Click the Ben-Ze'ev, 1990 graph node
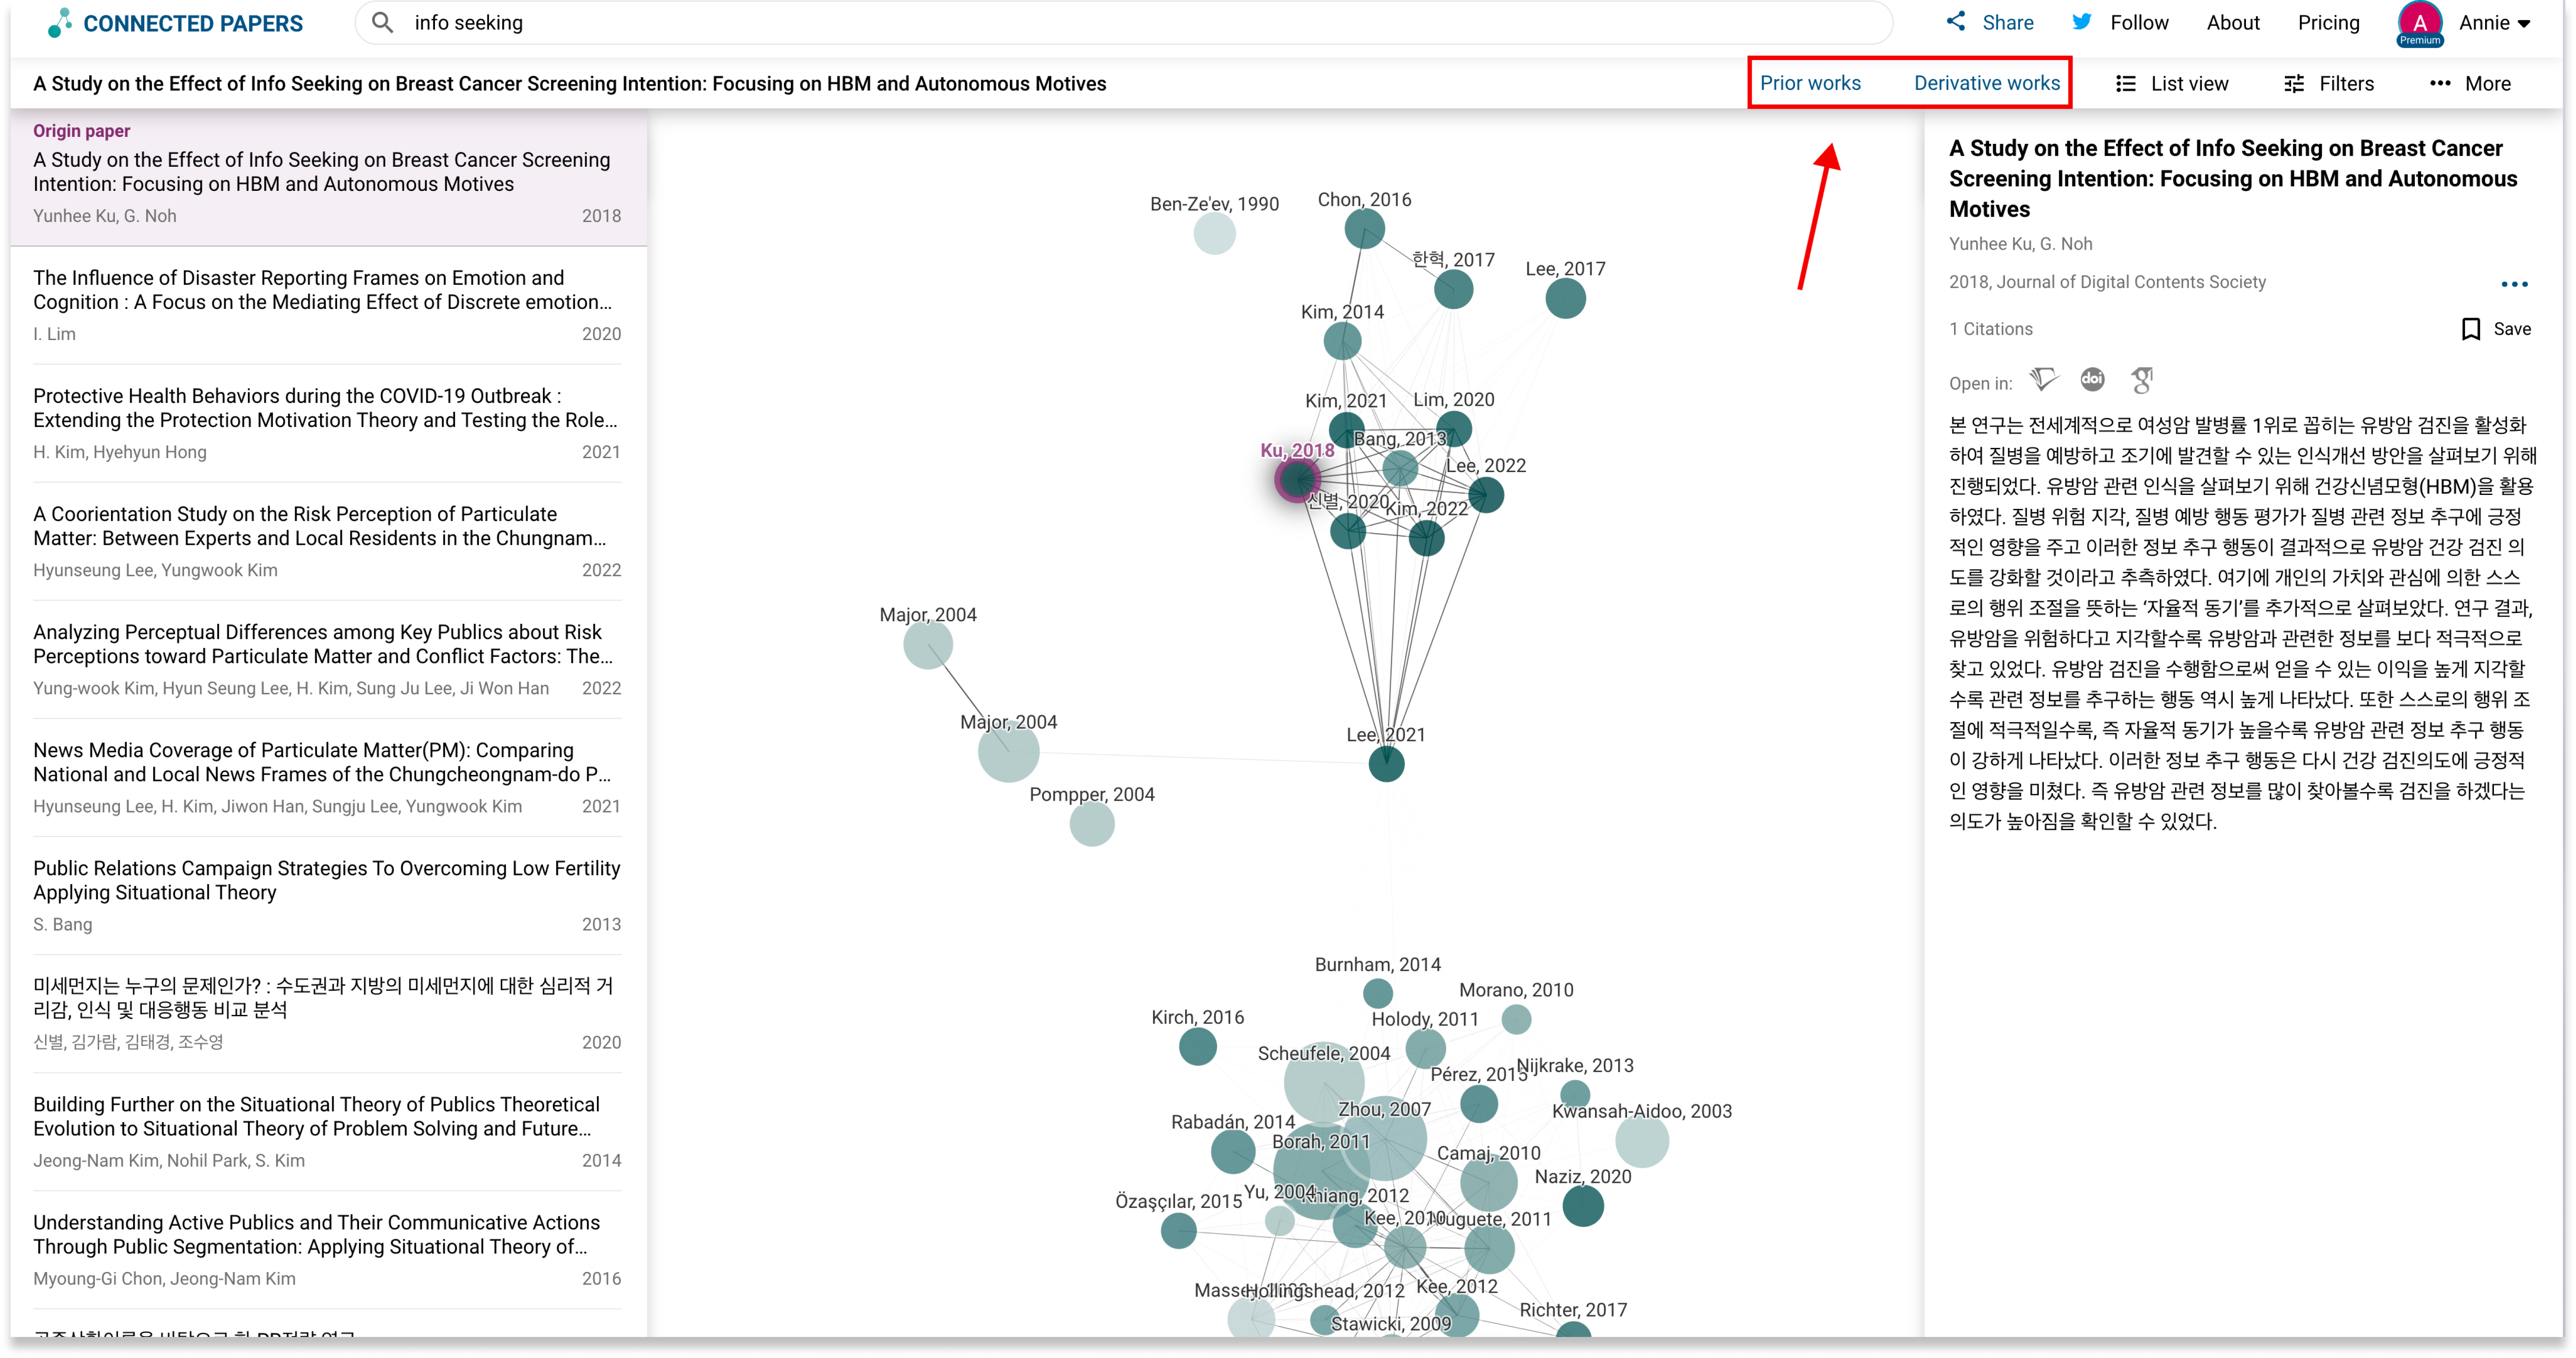This screenshot has height=1358, width=2576. [1214, 234]
